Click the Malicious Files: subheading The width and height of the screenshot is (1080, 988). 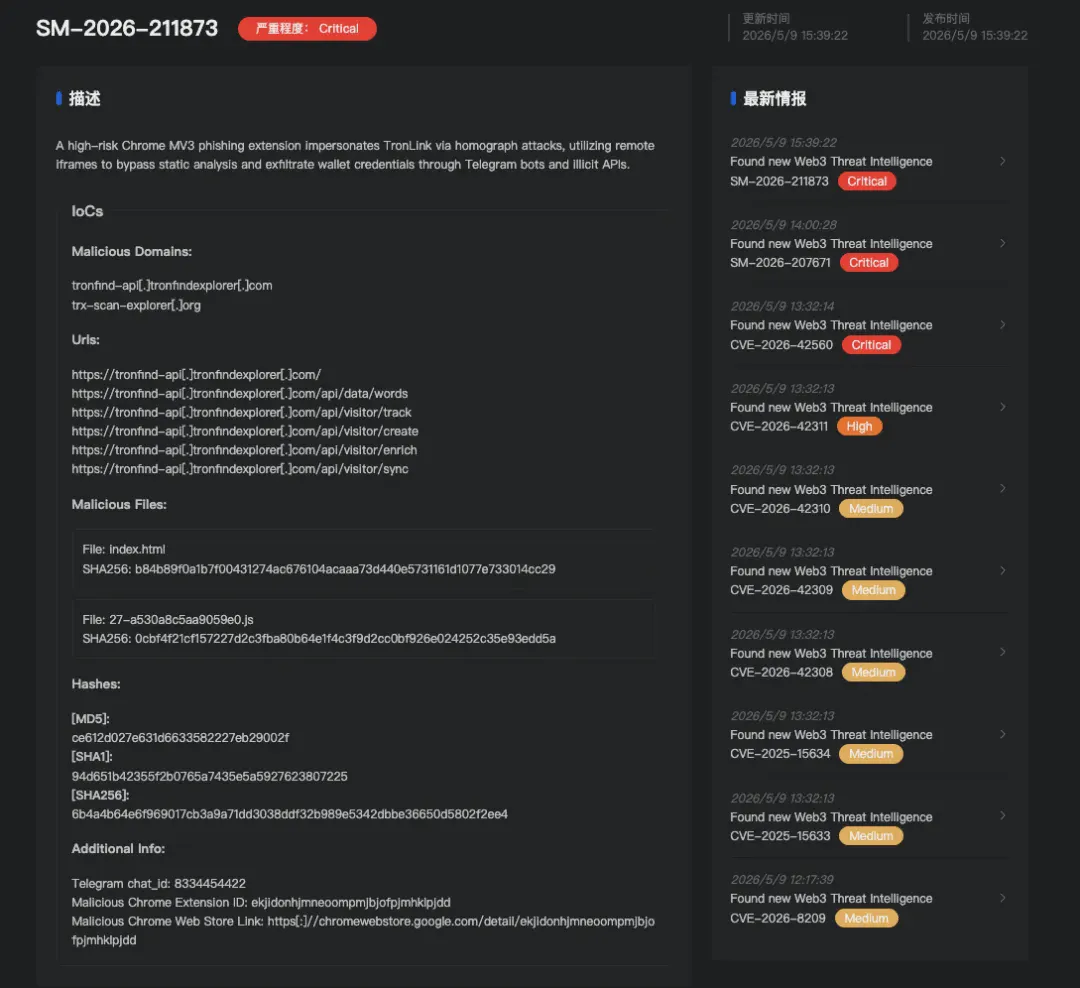119,504
